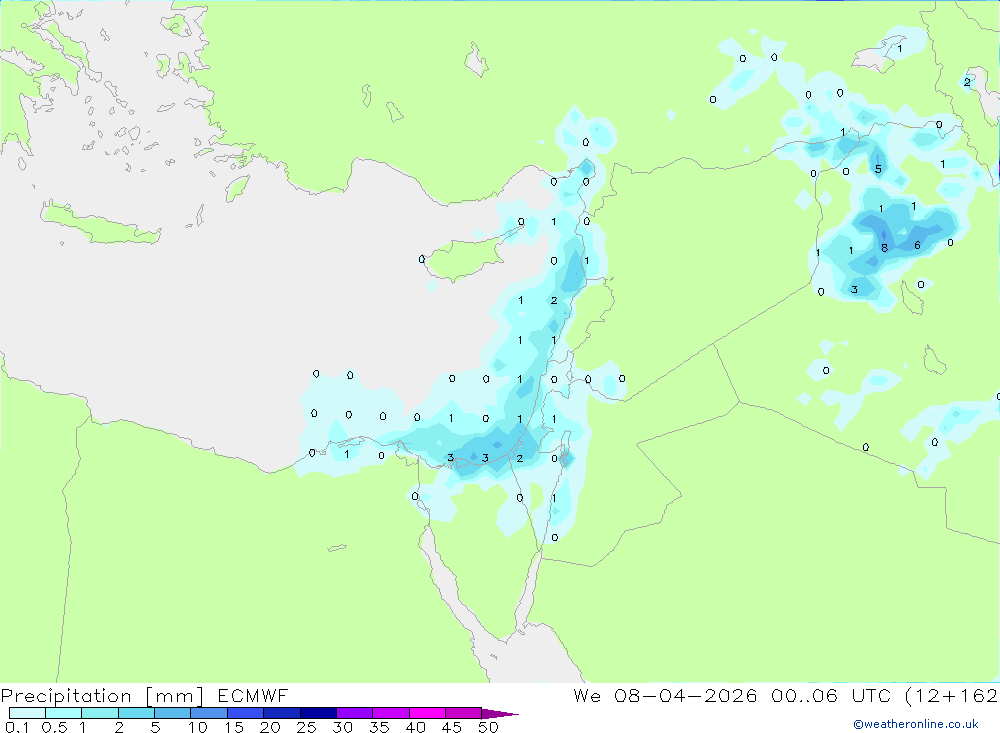Select the 25–30 mm purple legend segment

coord(318,713)
